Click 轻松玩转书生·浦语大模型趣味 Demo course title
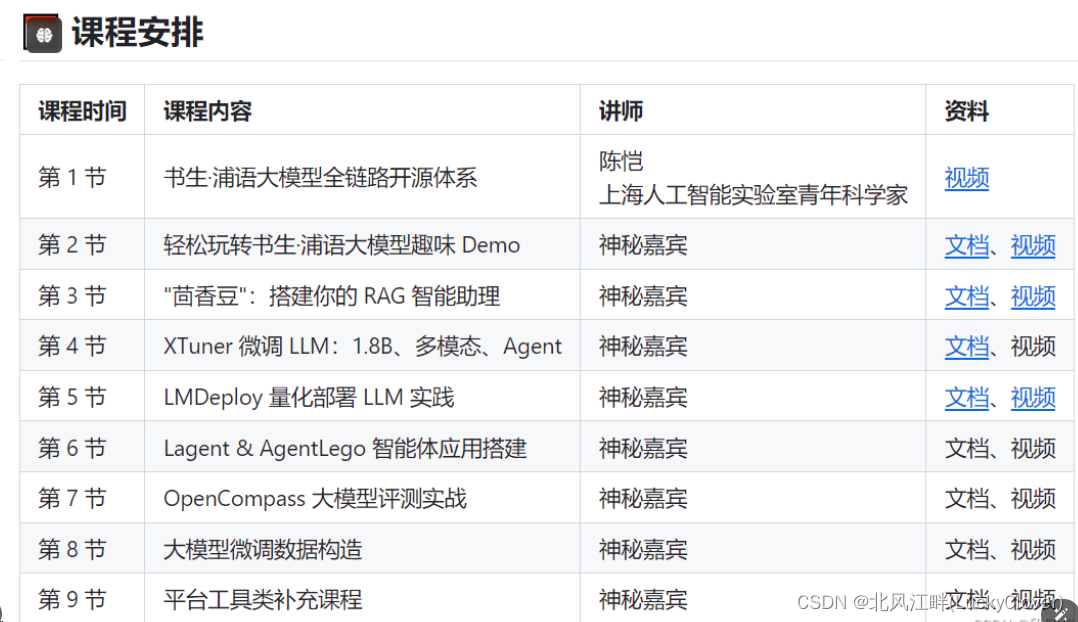The height and width of the screenshot is (622, 1078). [342, 245]
